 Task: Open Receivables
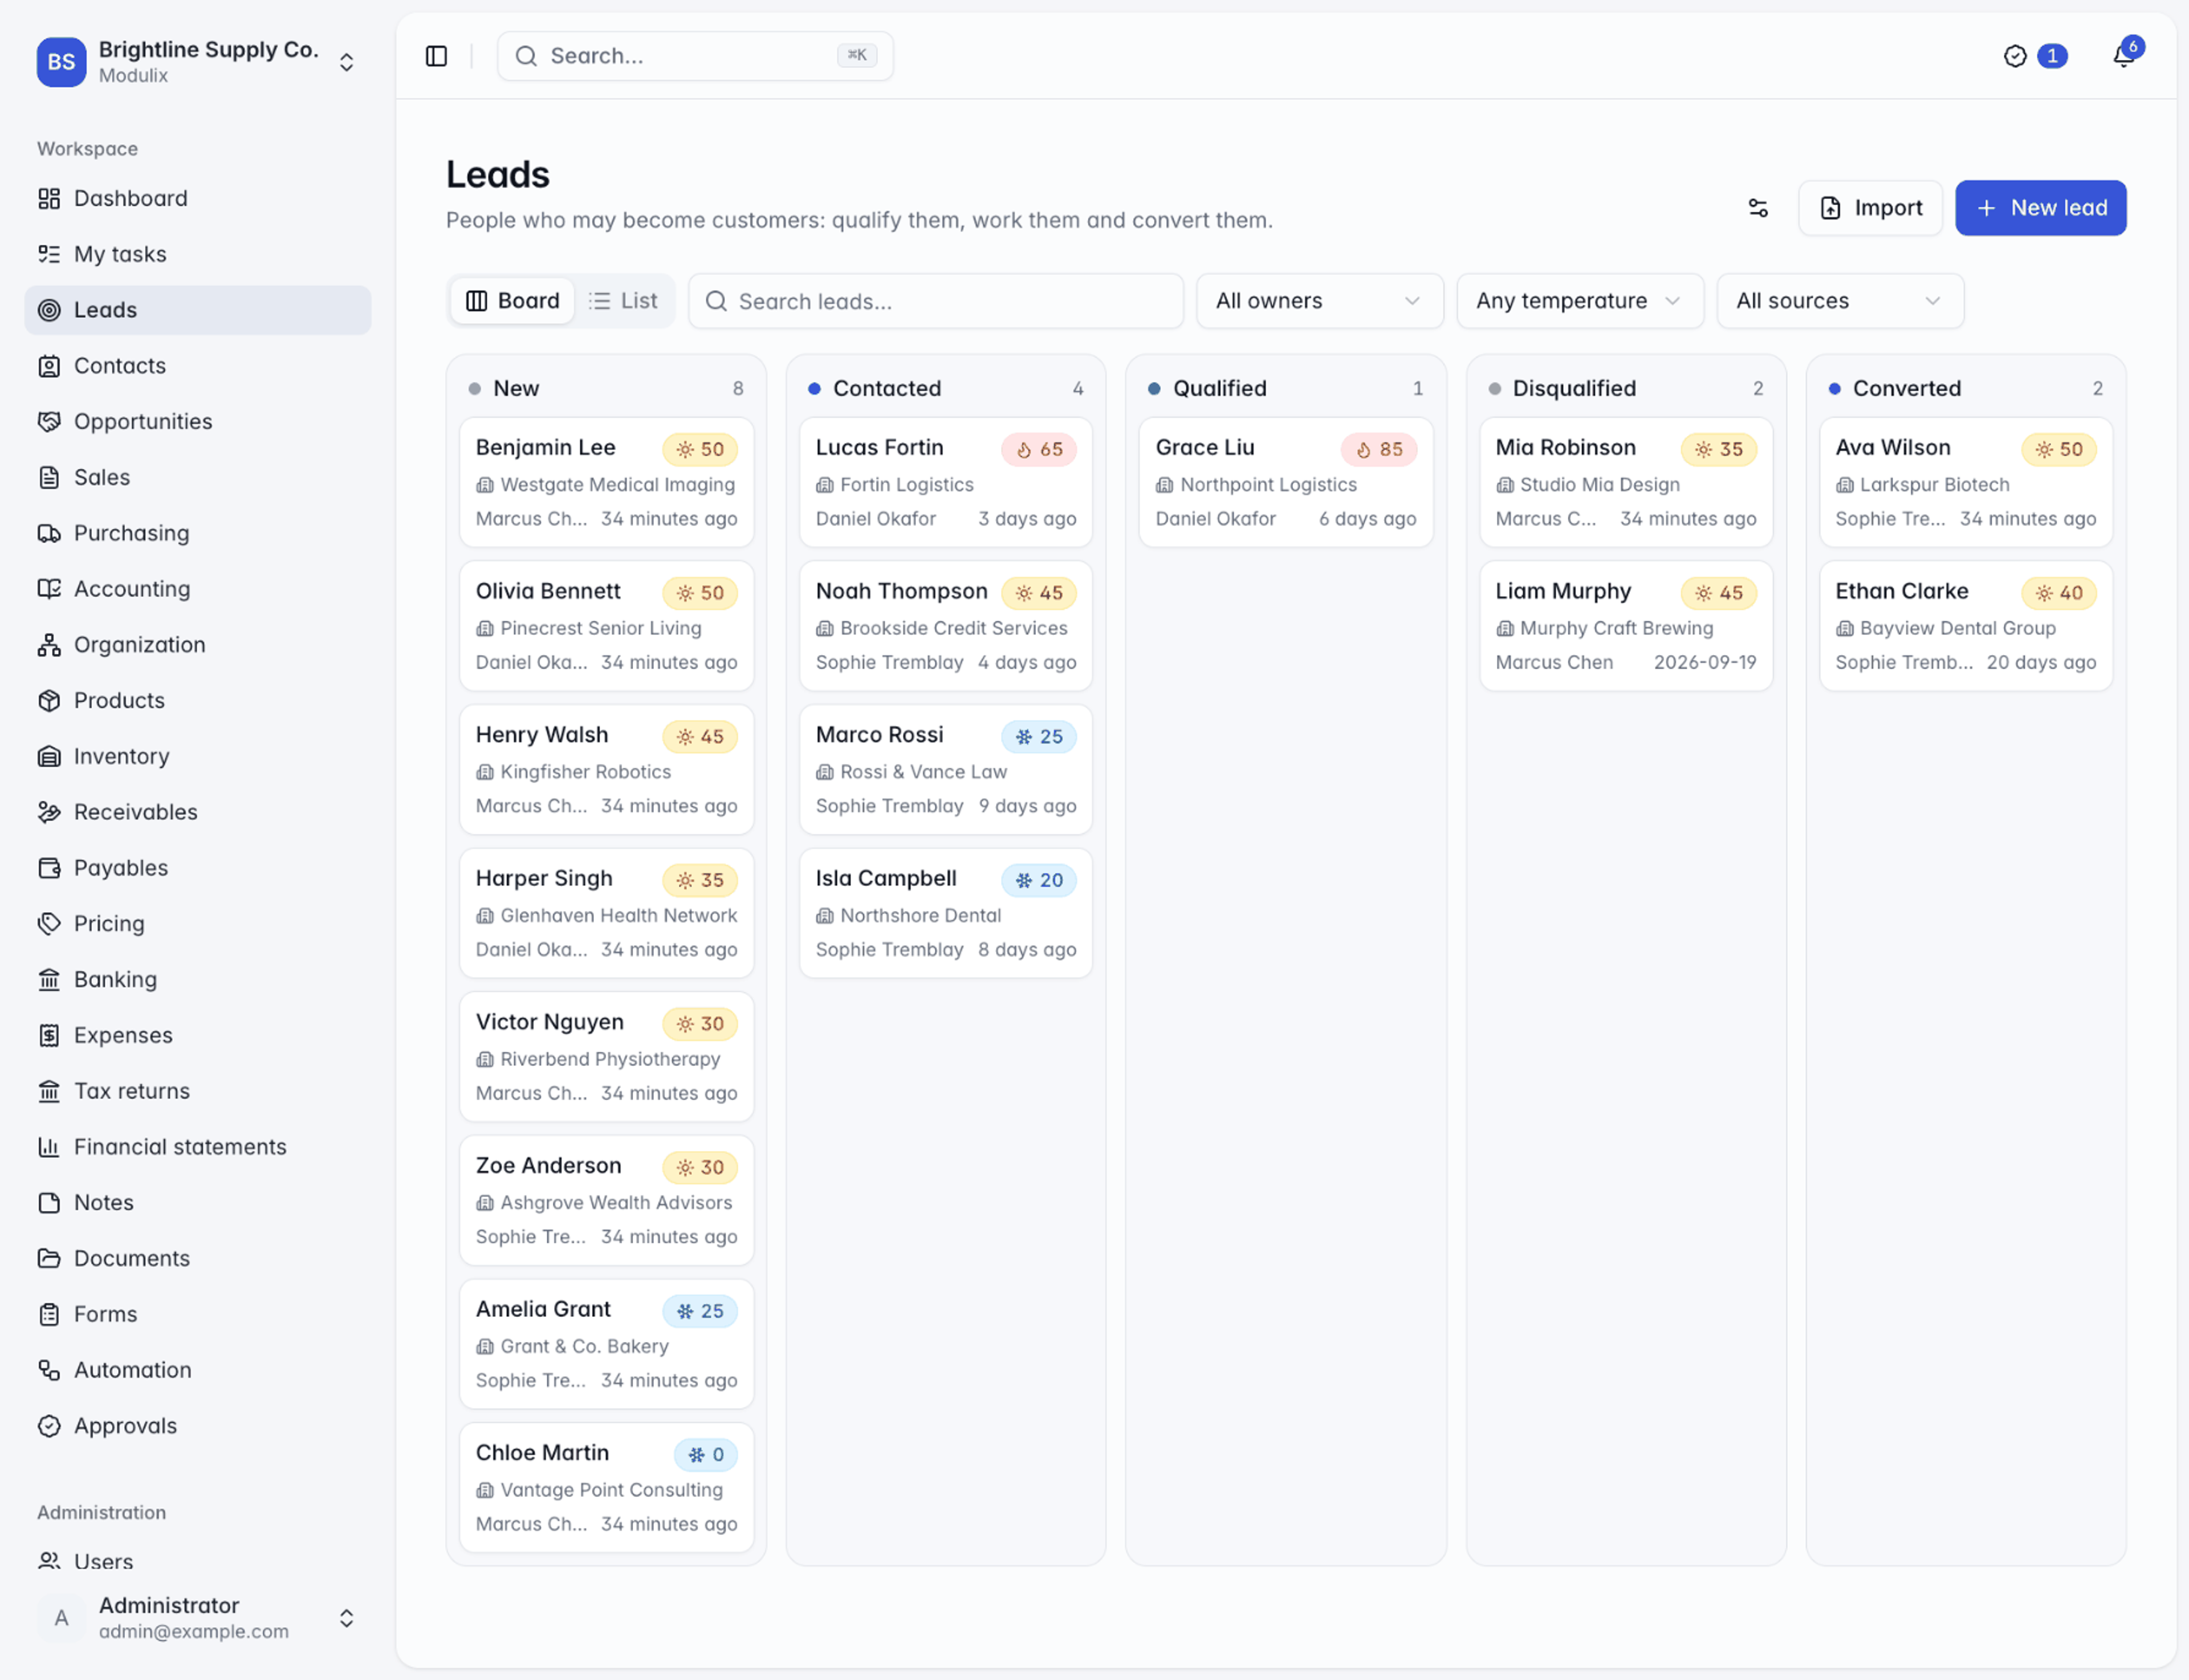click(198, 812)
